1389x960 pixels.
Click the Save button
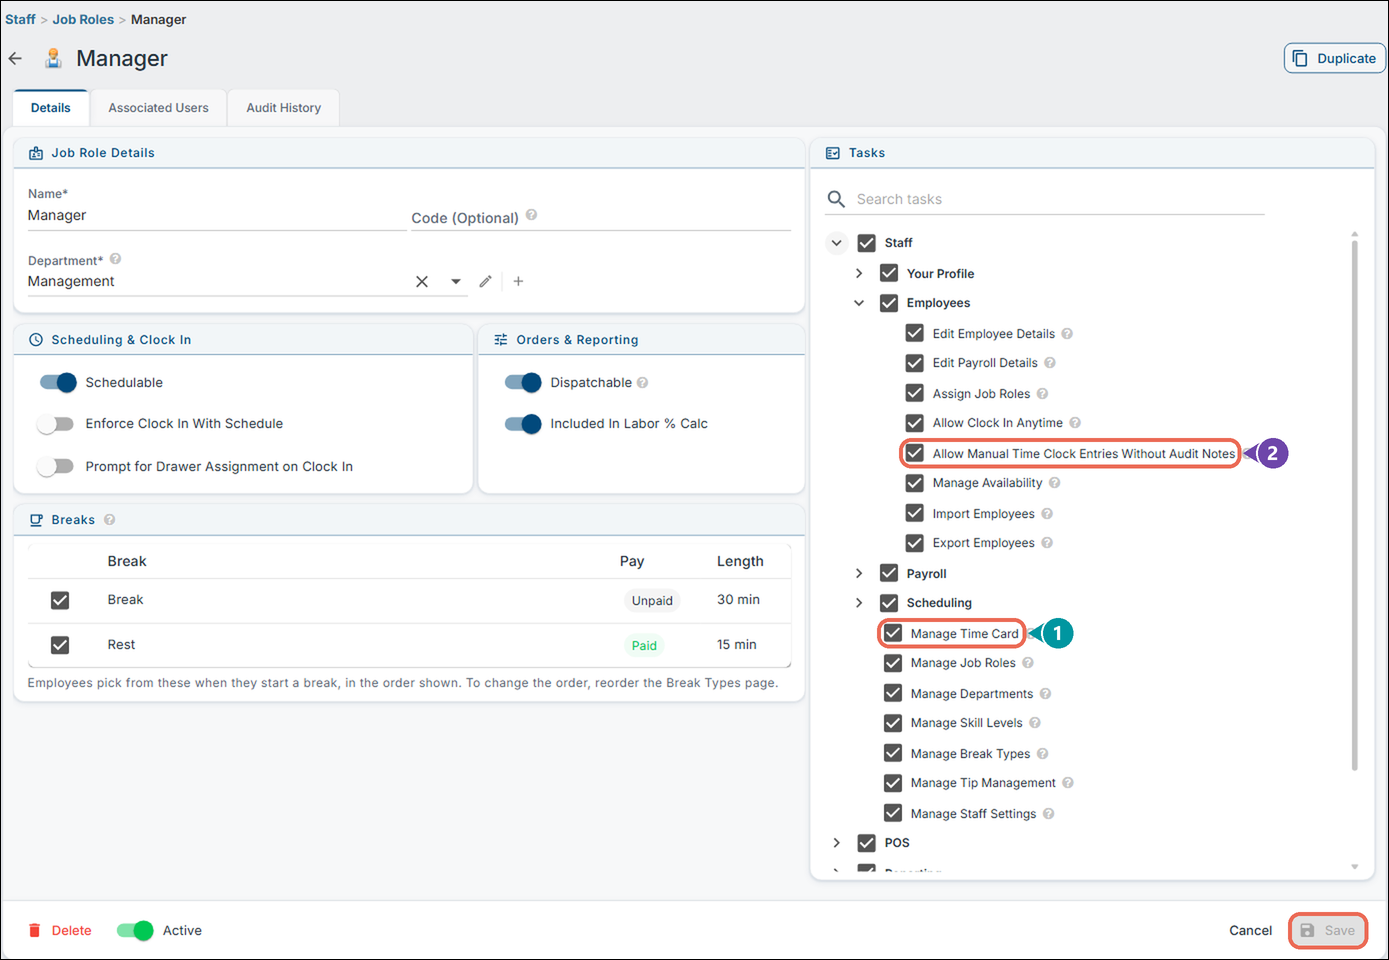point(1328,931)
